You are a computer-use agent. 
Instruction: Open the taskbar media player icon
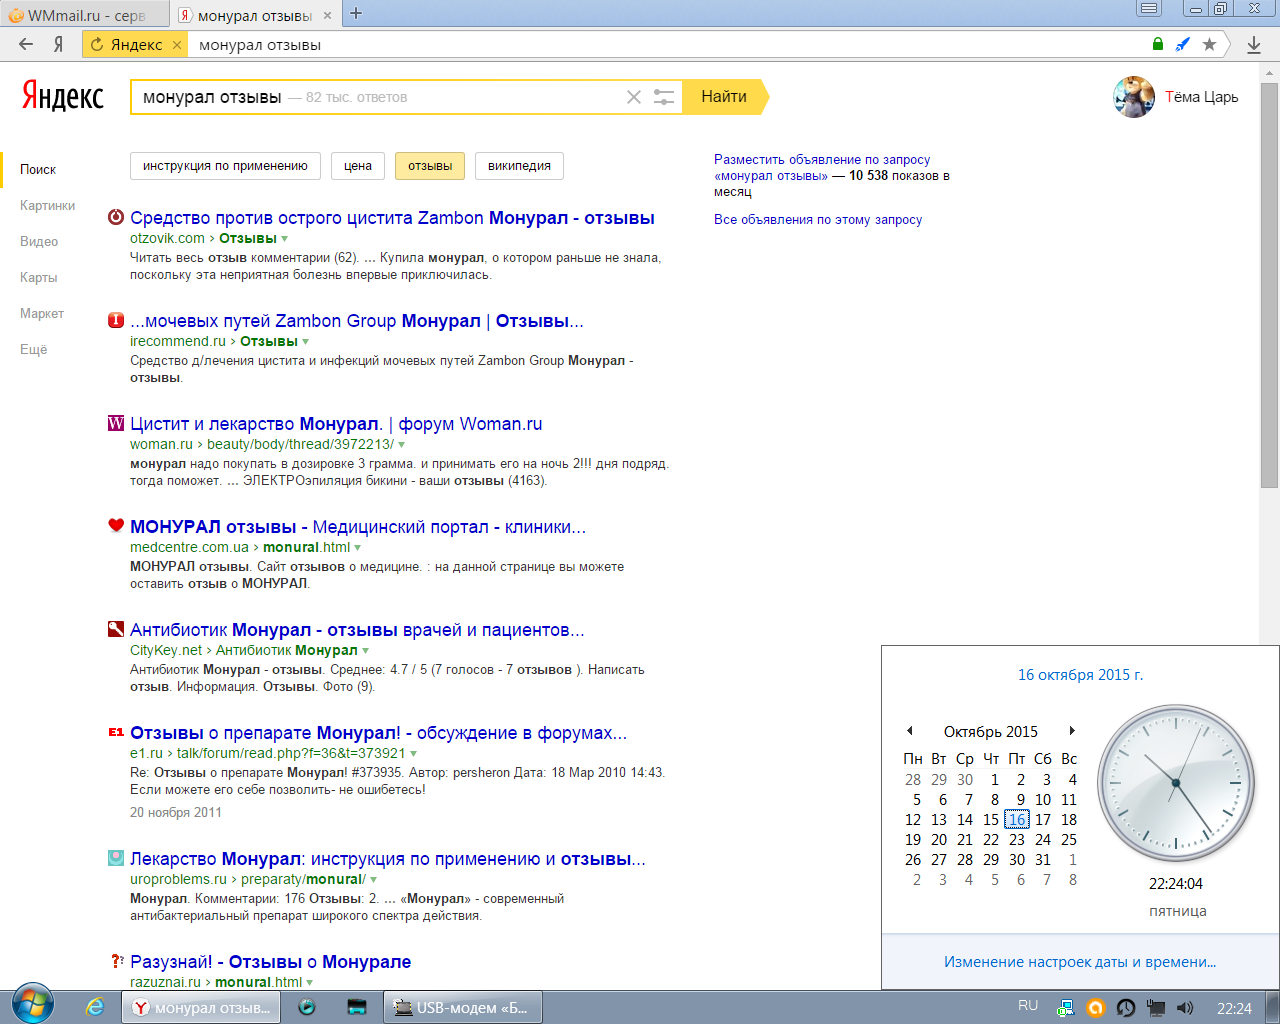click(x=307, y=1007)
